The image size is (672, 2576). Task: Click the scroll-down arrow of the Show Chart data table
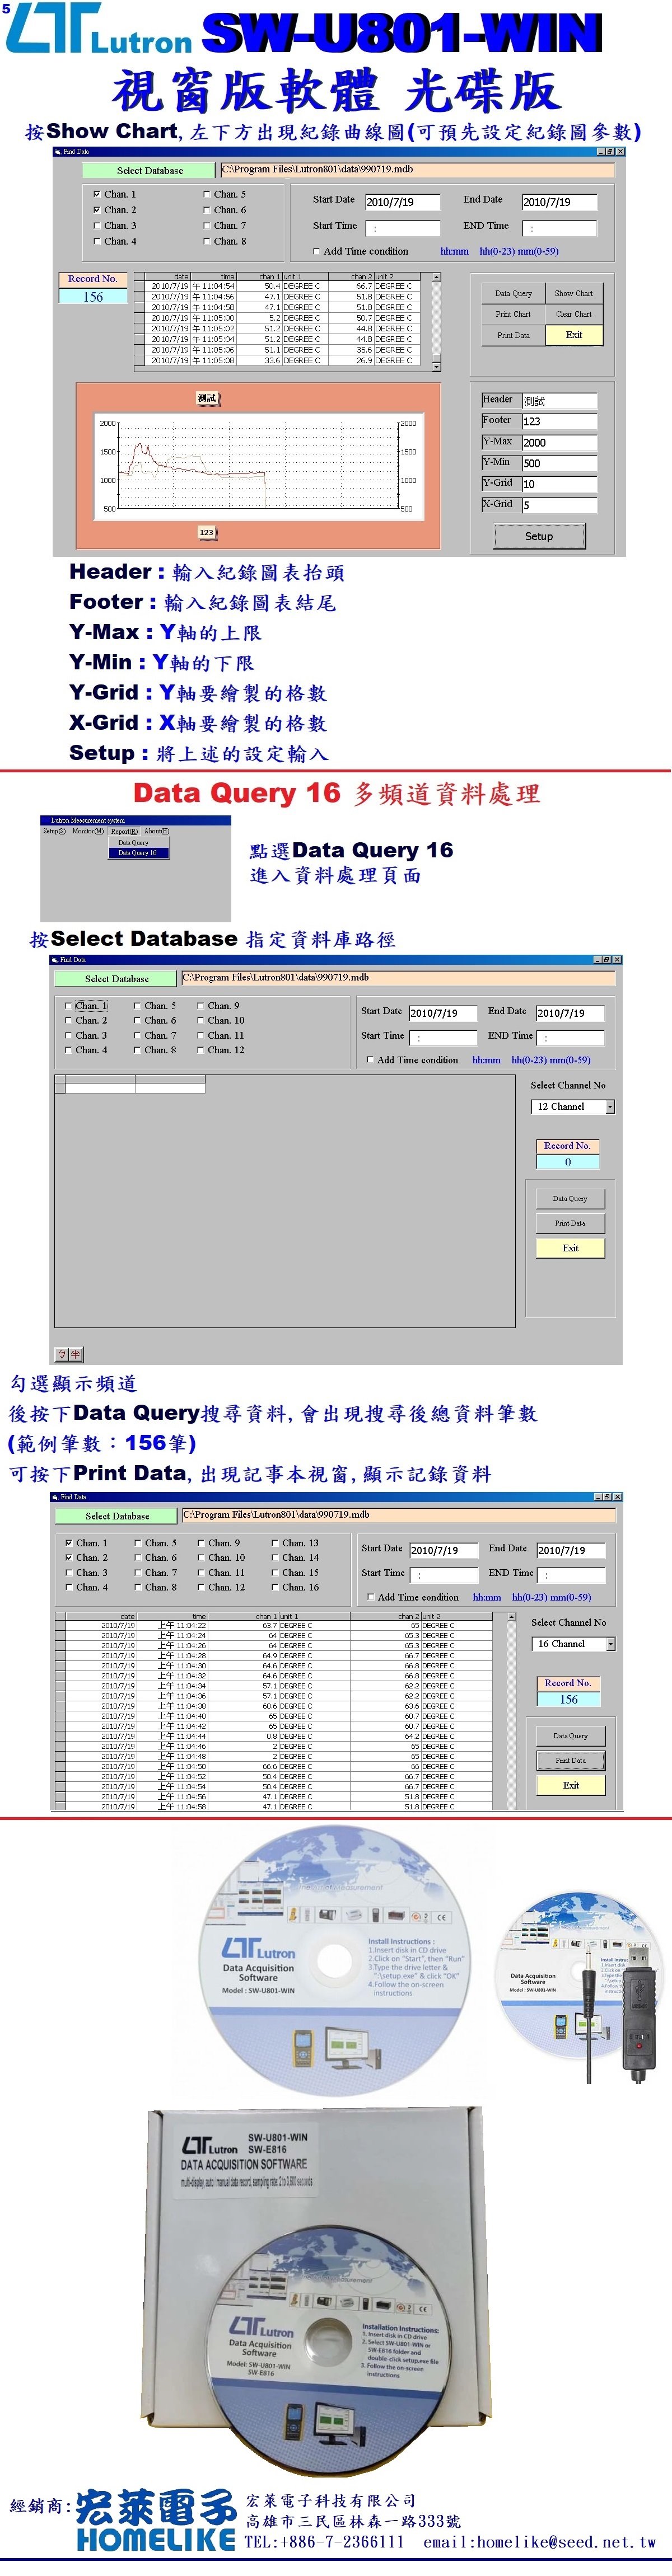pos(435,366)
